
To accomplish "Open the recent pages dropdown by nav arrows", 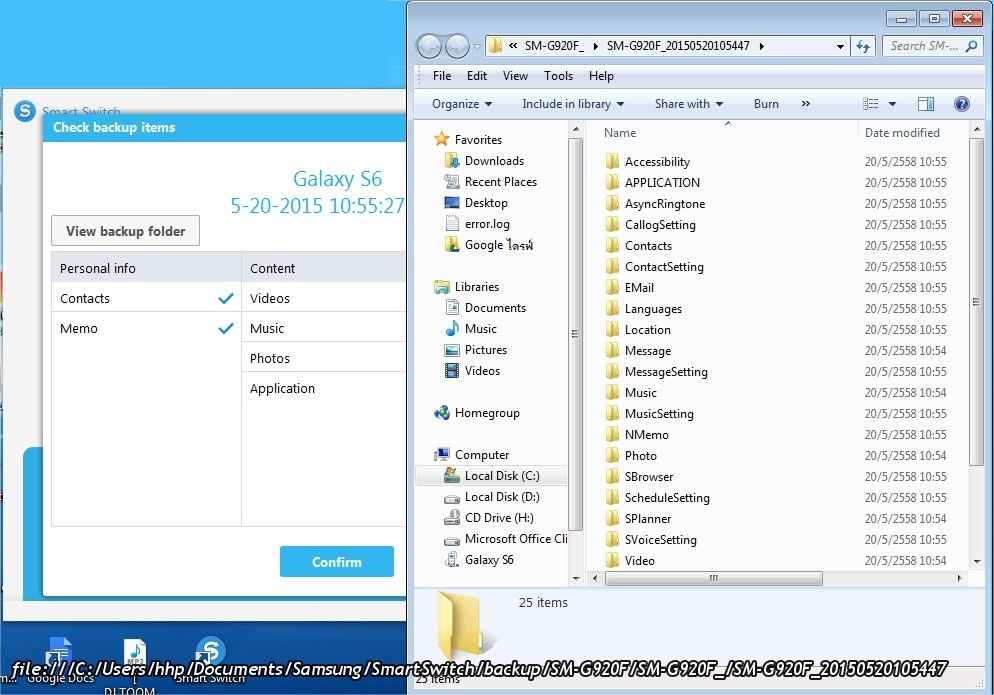I will coord(477,46).
